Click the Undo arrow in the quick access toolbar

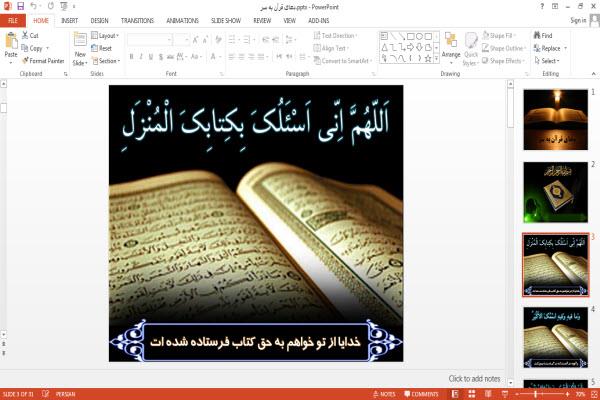click(x=34, y=6)
